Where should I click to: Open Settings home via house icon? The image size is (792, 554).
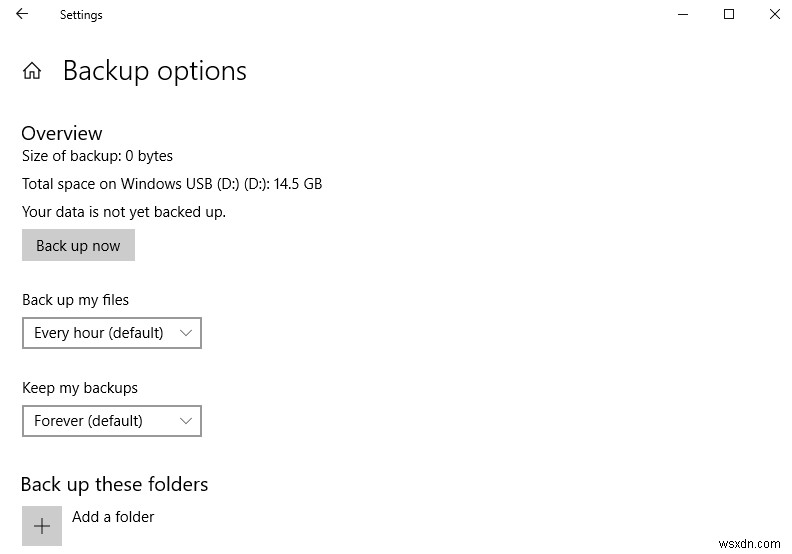32,71
